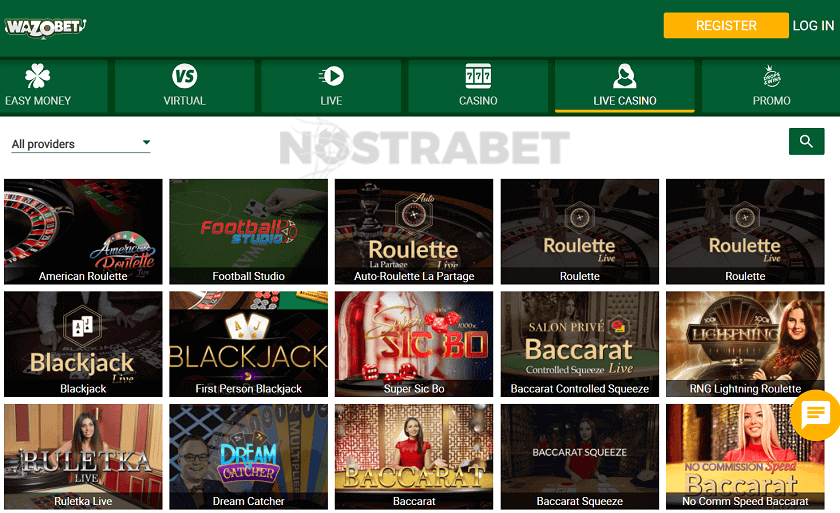
Task: Click the Casino 777 slot icon
Action: tap(478, 76)
